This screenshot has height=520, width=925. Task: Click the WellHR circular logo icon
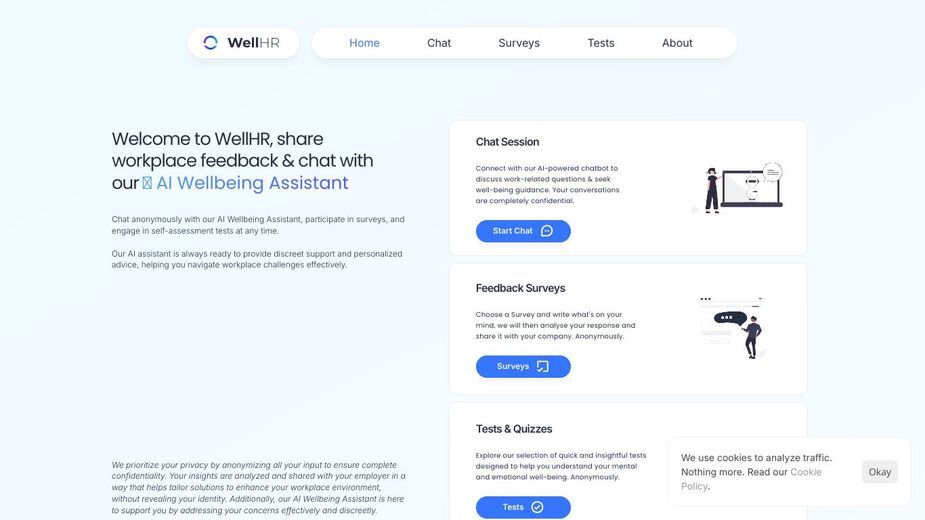211,42
